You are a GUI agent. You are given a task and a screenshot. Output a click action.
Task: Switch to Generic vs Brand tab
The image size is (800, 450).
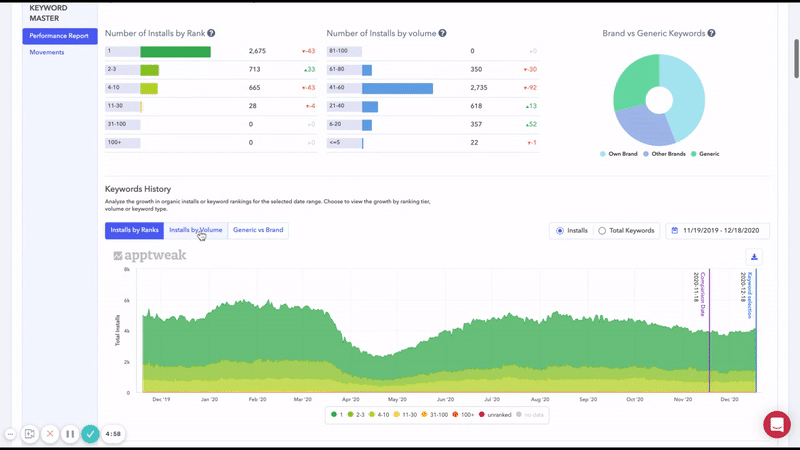click(258, 230)
